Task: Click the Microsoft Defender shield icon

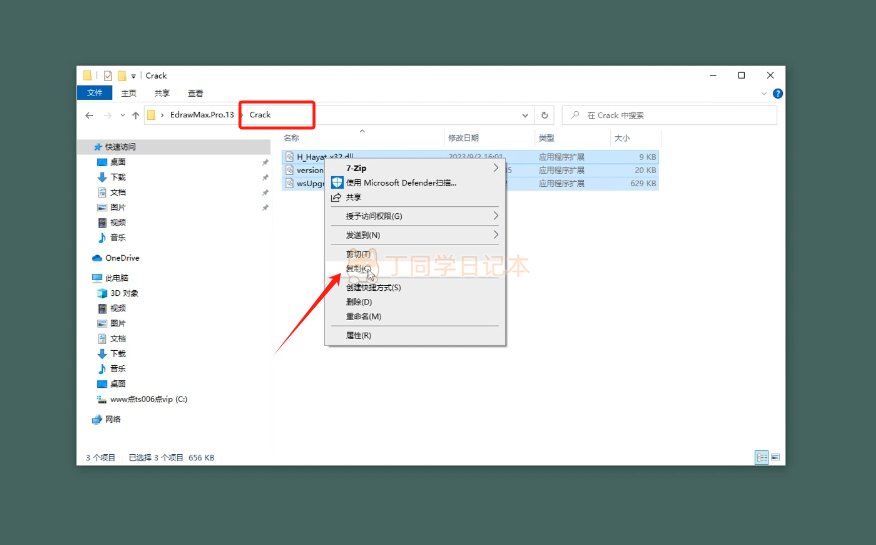Action: [337, 183]
